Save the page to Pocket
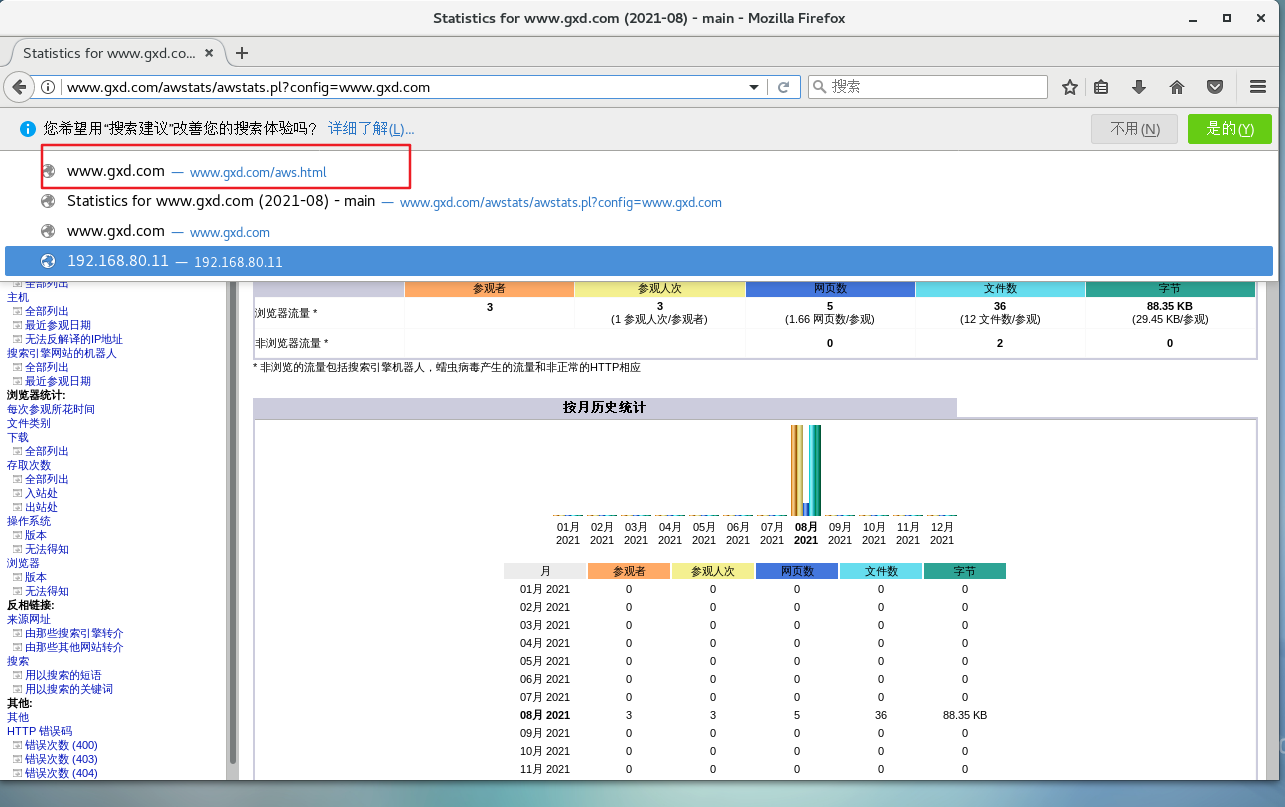Screen dimensions: 1285x807 [1215, 87]
